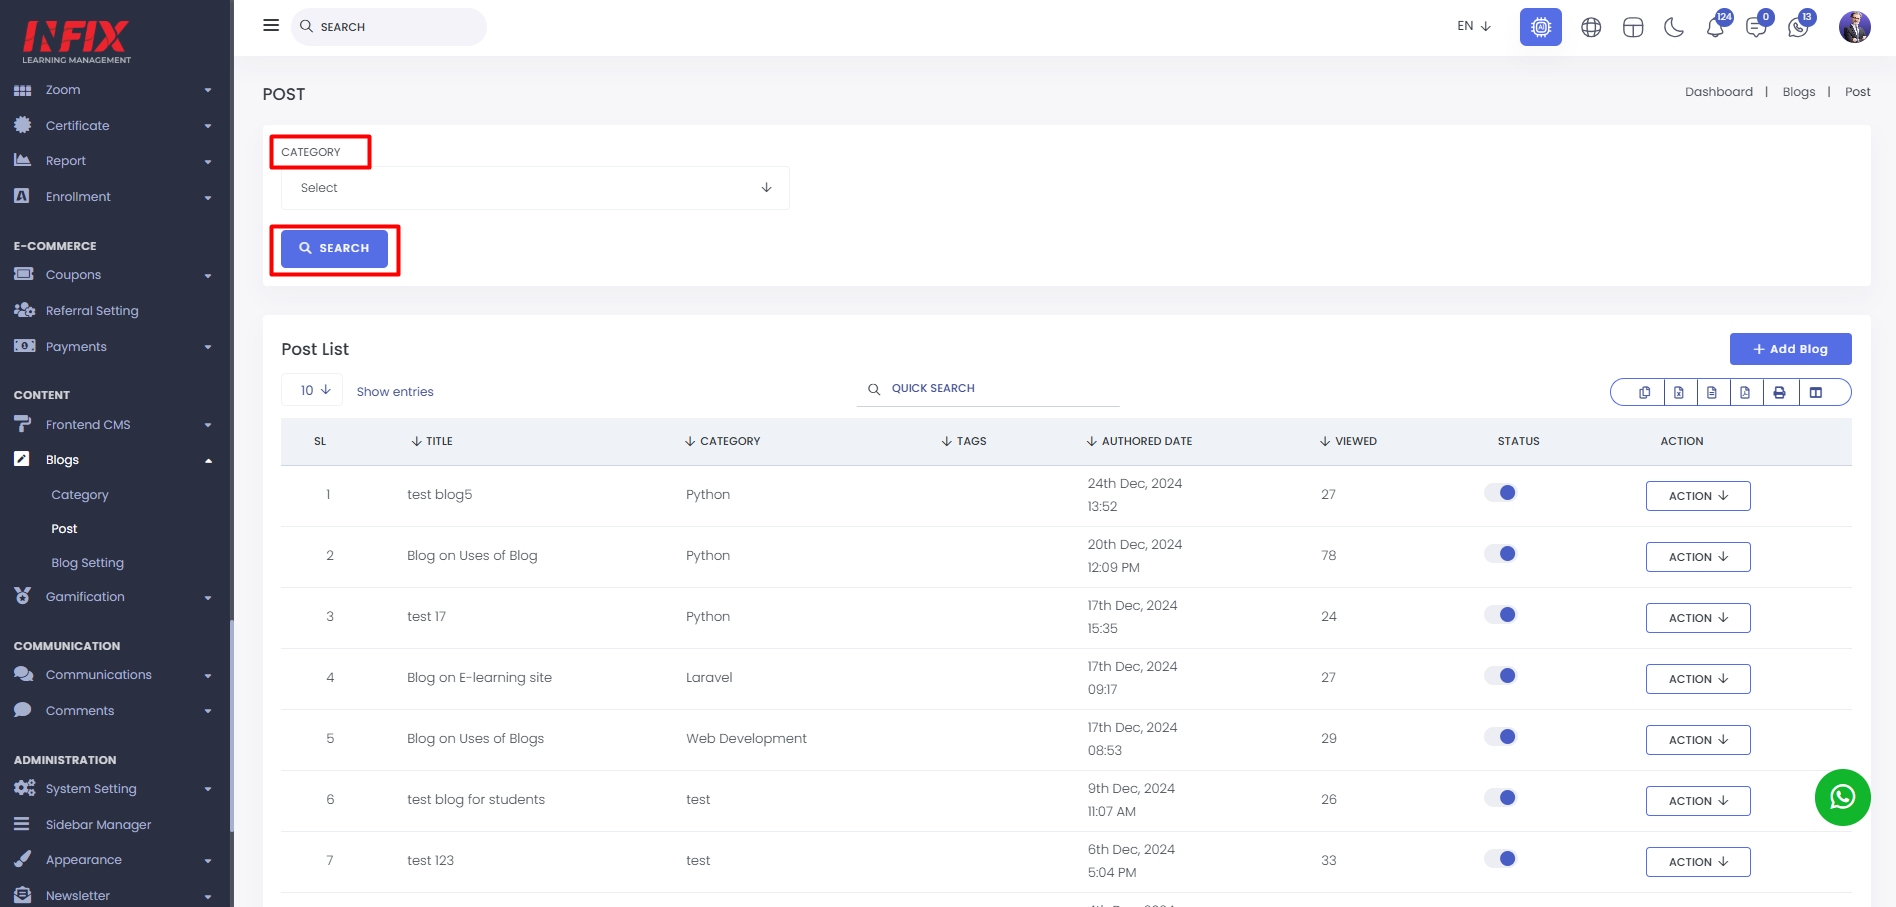
Task: Toggle status of test 17 post
Action: (x=1500, y=615)
